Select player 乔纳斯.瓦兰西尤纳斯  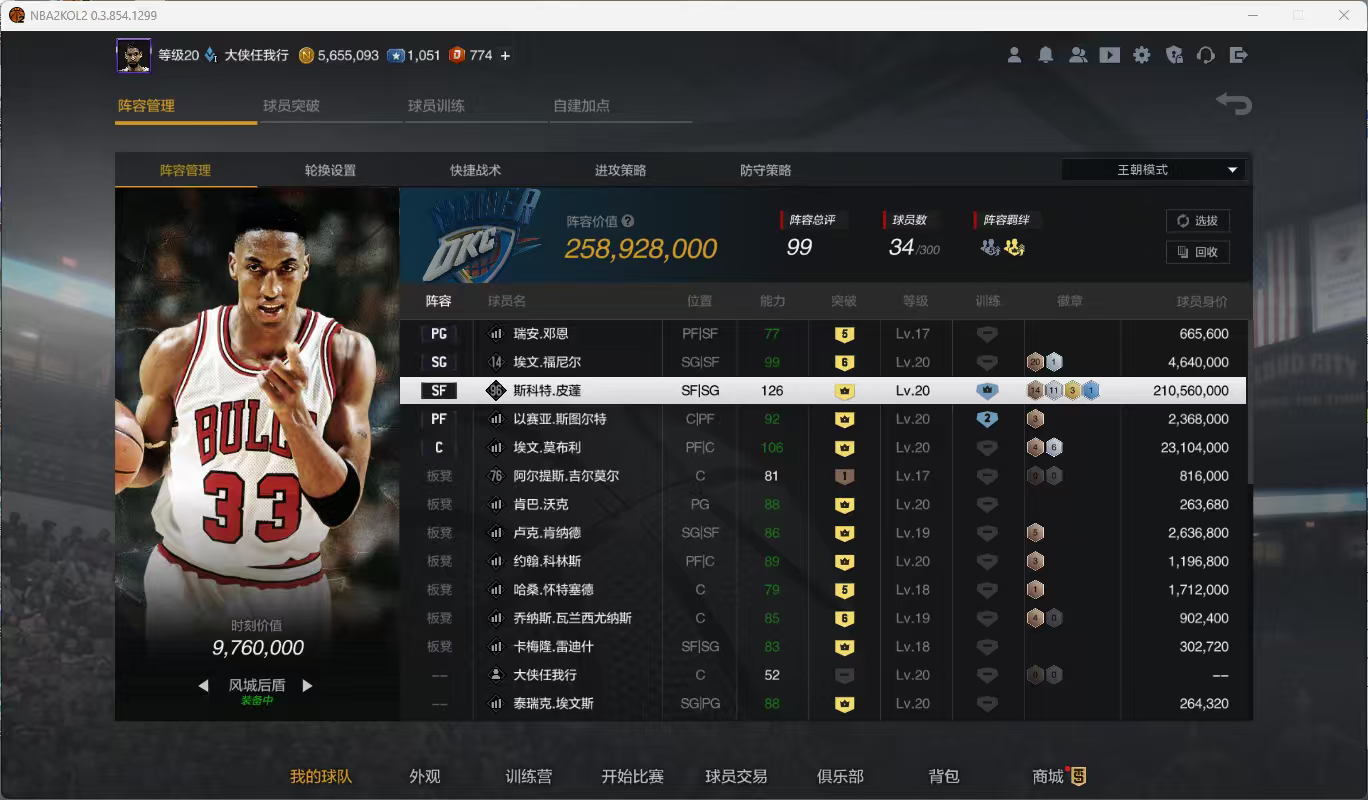click(573, 619)
